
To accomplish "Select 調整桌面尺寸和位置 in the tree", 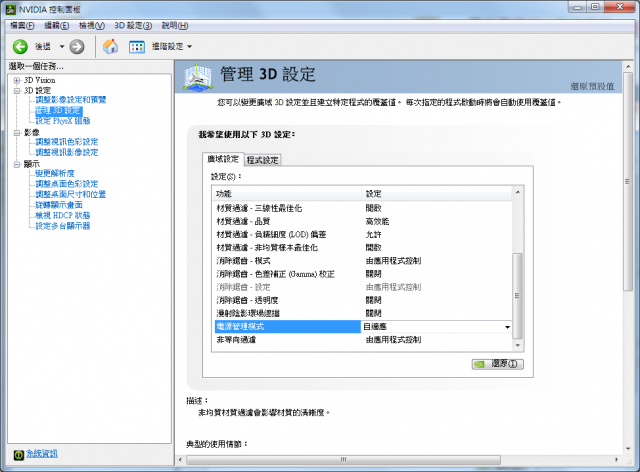I will (x=71, y=194).
